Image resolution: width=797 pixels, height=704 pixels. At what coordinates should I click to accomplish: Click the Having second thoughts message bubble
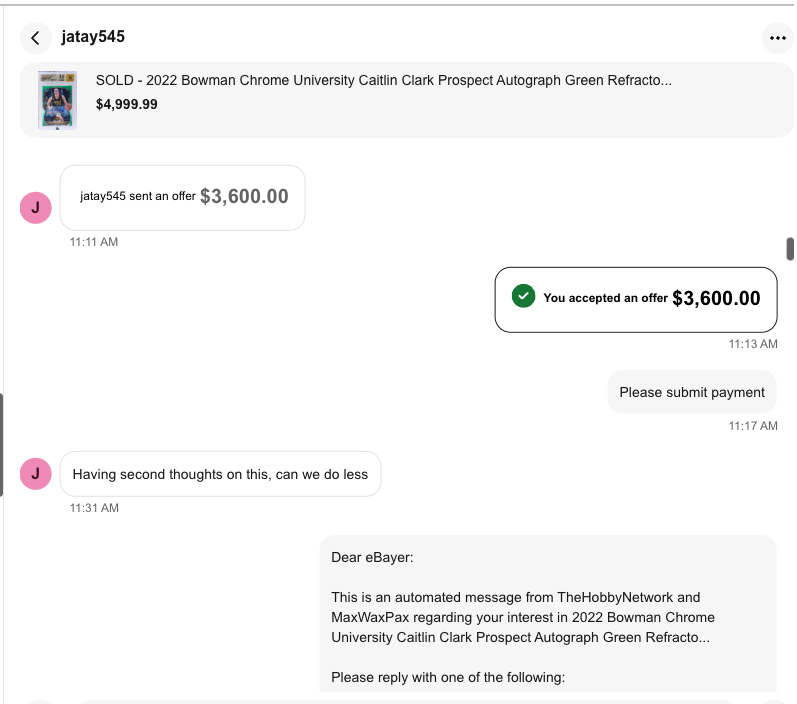tap(220, 474)
